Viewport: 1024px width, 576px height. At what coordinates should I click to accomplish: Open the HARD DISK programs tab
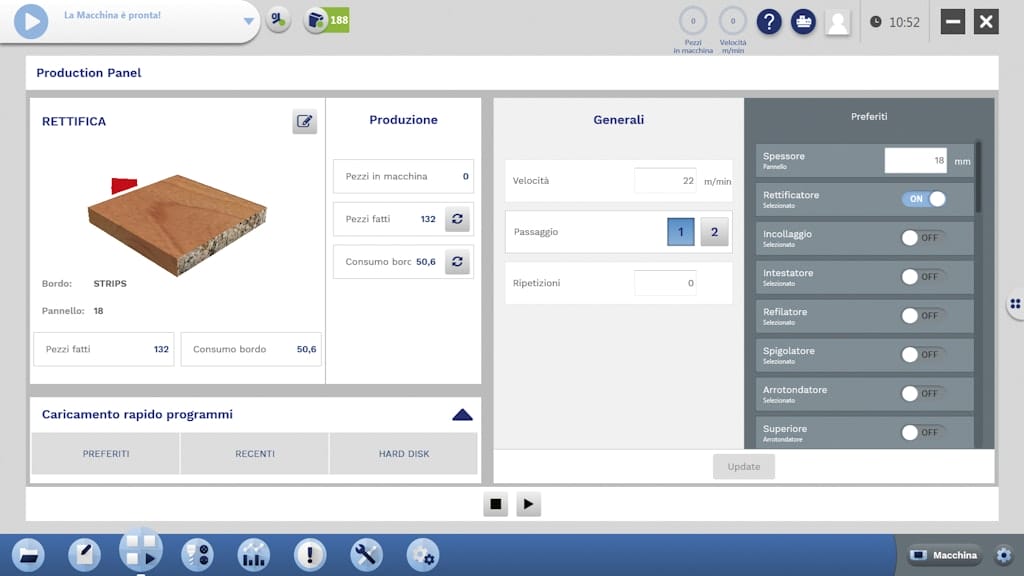404,454
